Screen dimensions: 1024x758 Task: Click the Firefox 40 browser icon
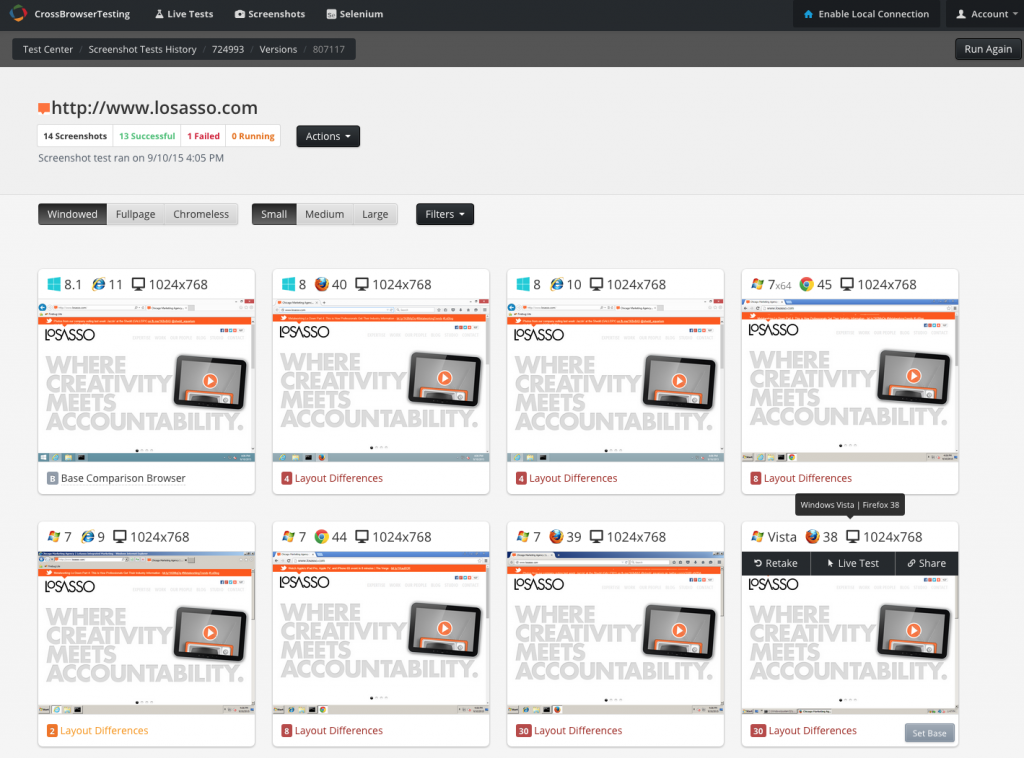pos(321,284)
